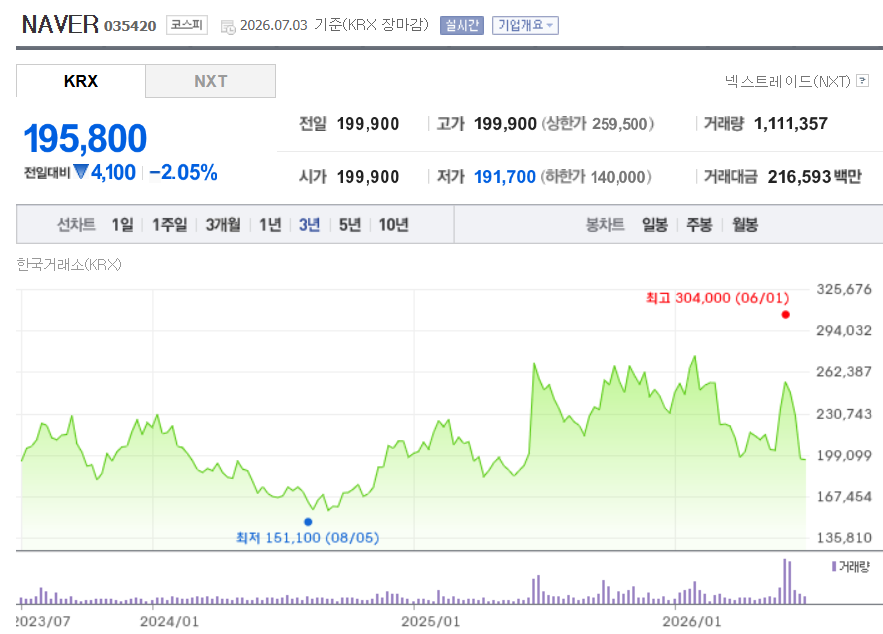The image size is (883, 634).
Task: Click the red 최고 high-point dot on the chart
Action: pyautogui.click(x=786, y=315)
